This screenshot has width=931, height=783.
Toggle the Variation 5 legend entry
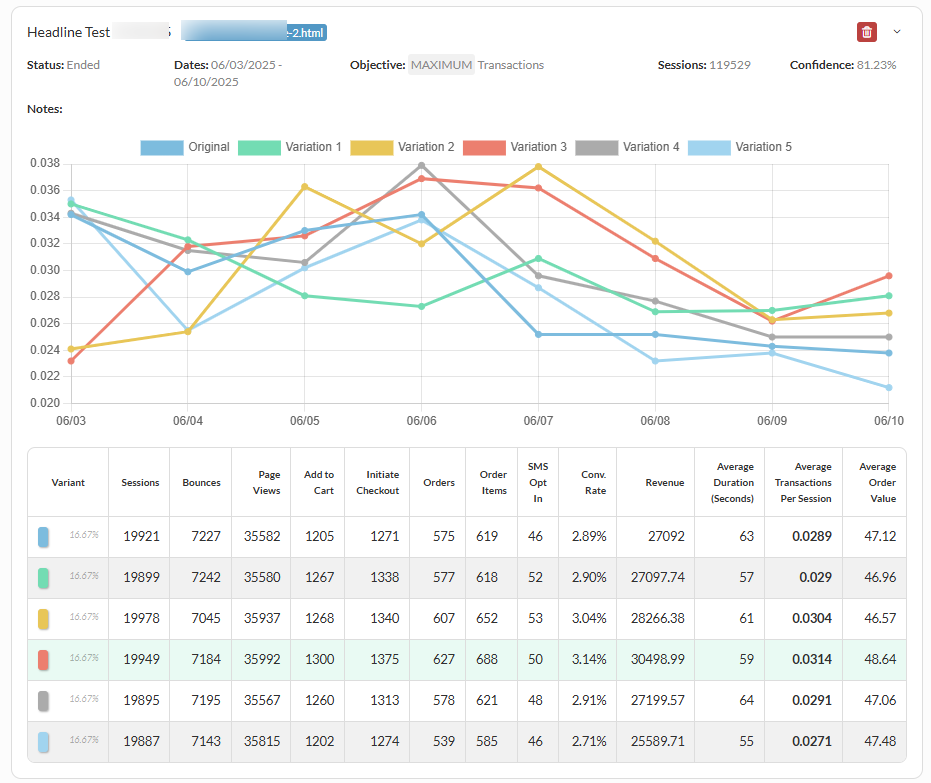pyautogui.click(x=740, y=147)
